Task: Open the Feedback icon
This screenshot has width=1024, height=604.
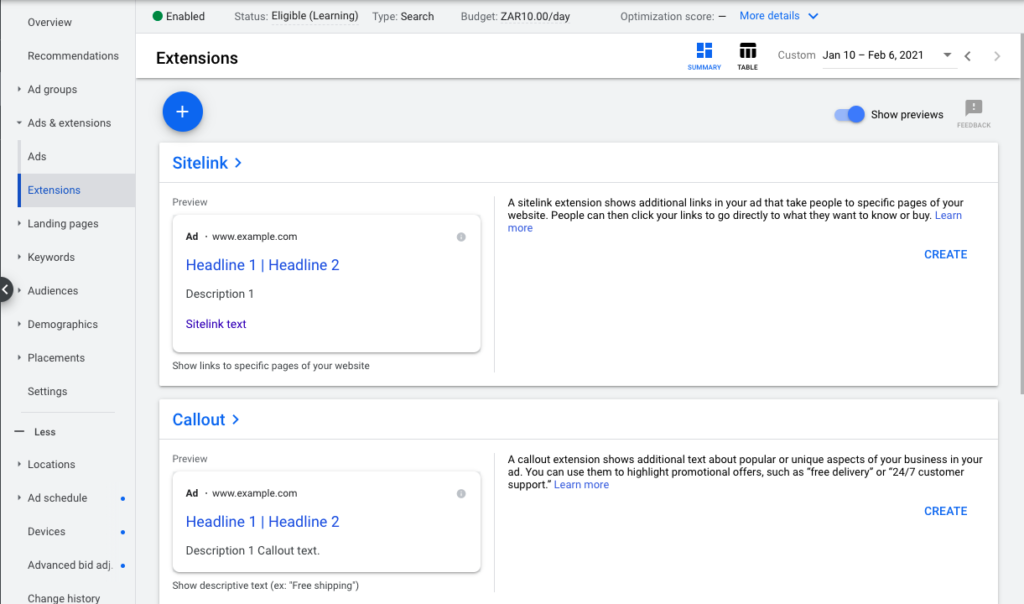Action: pyautogui.click(x=973, y=114)
